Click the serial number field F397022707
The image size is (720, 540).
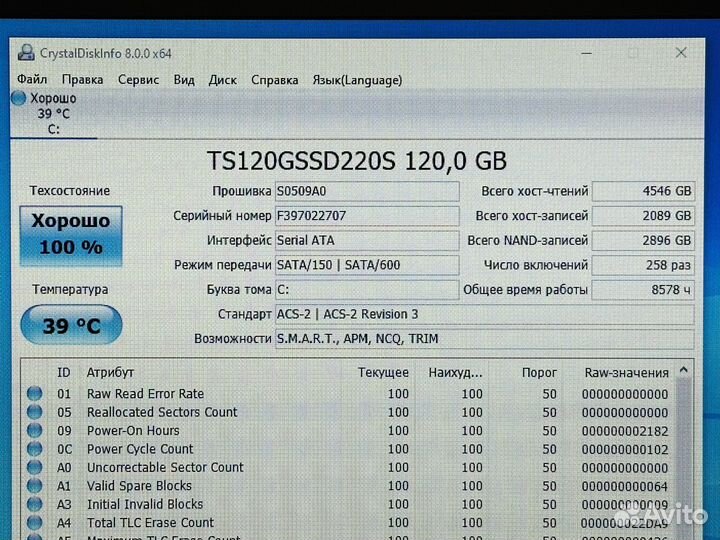367,216
